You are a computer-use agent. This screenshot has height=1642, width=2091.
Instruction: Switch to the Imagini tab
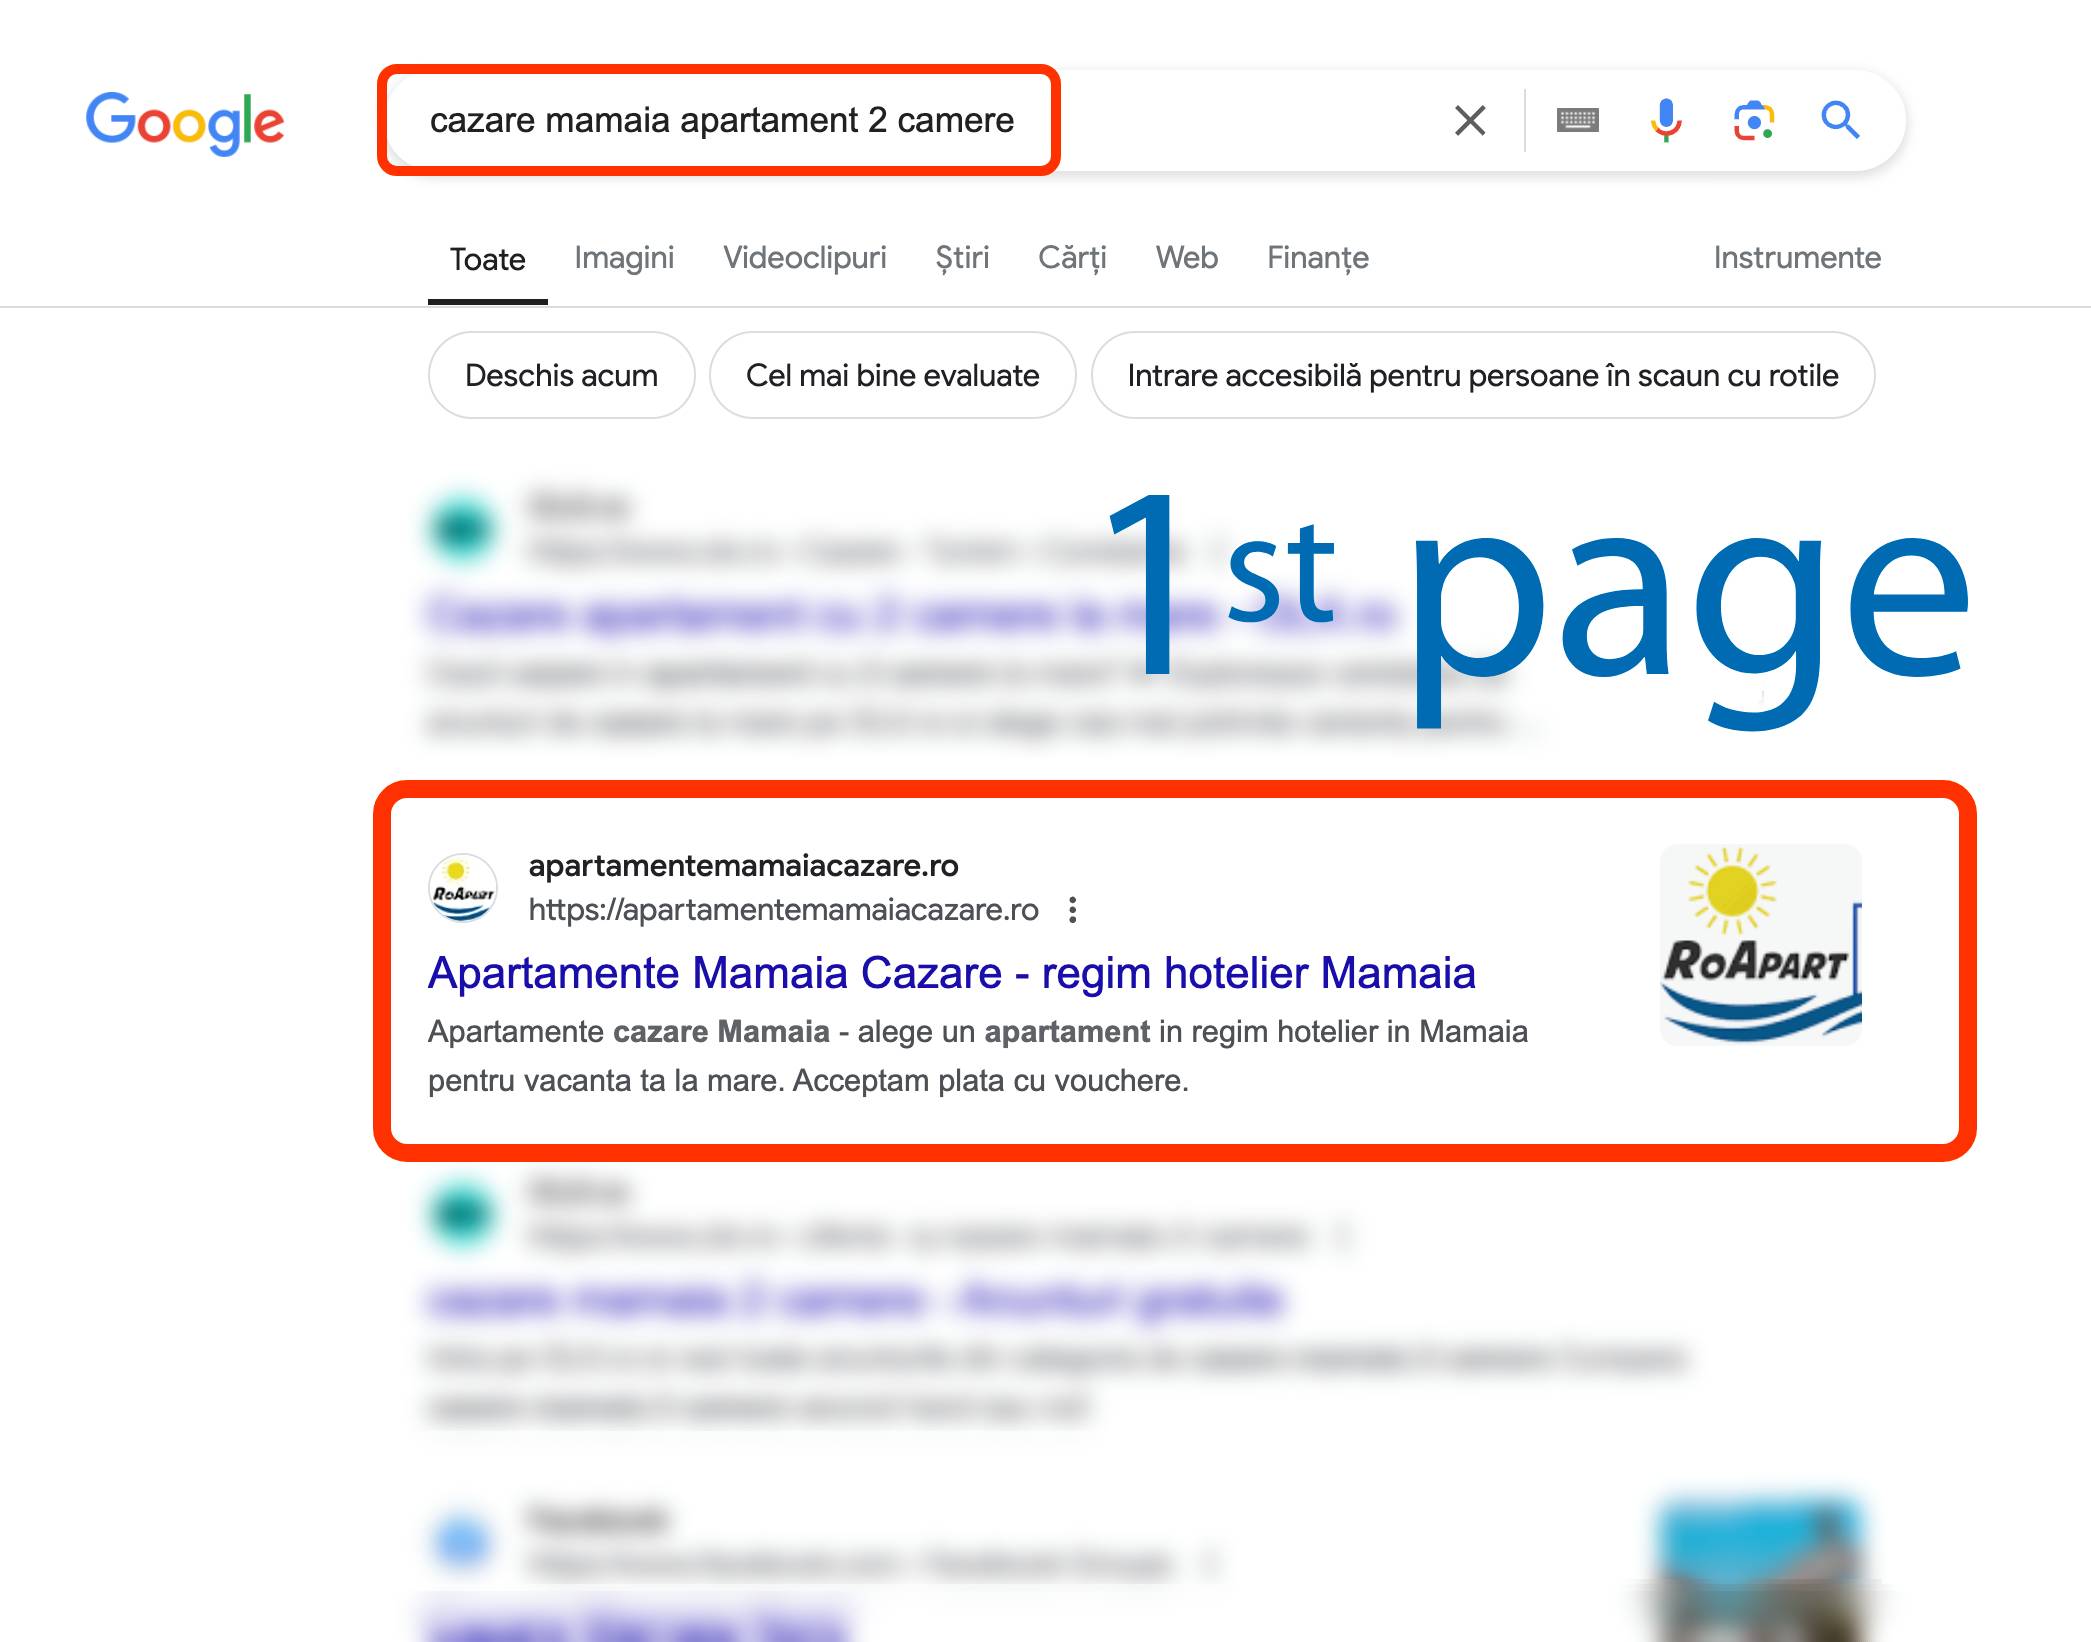[x=624, y=258]
